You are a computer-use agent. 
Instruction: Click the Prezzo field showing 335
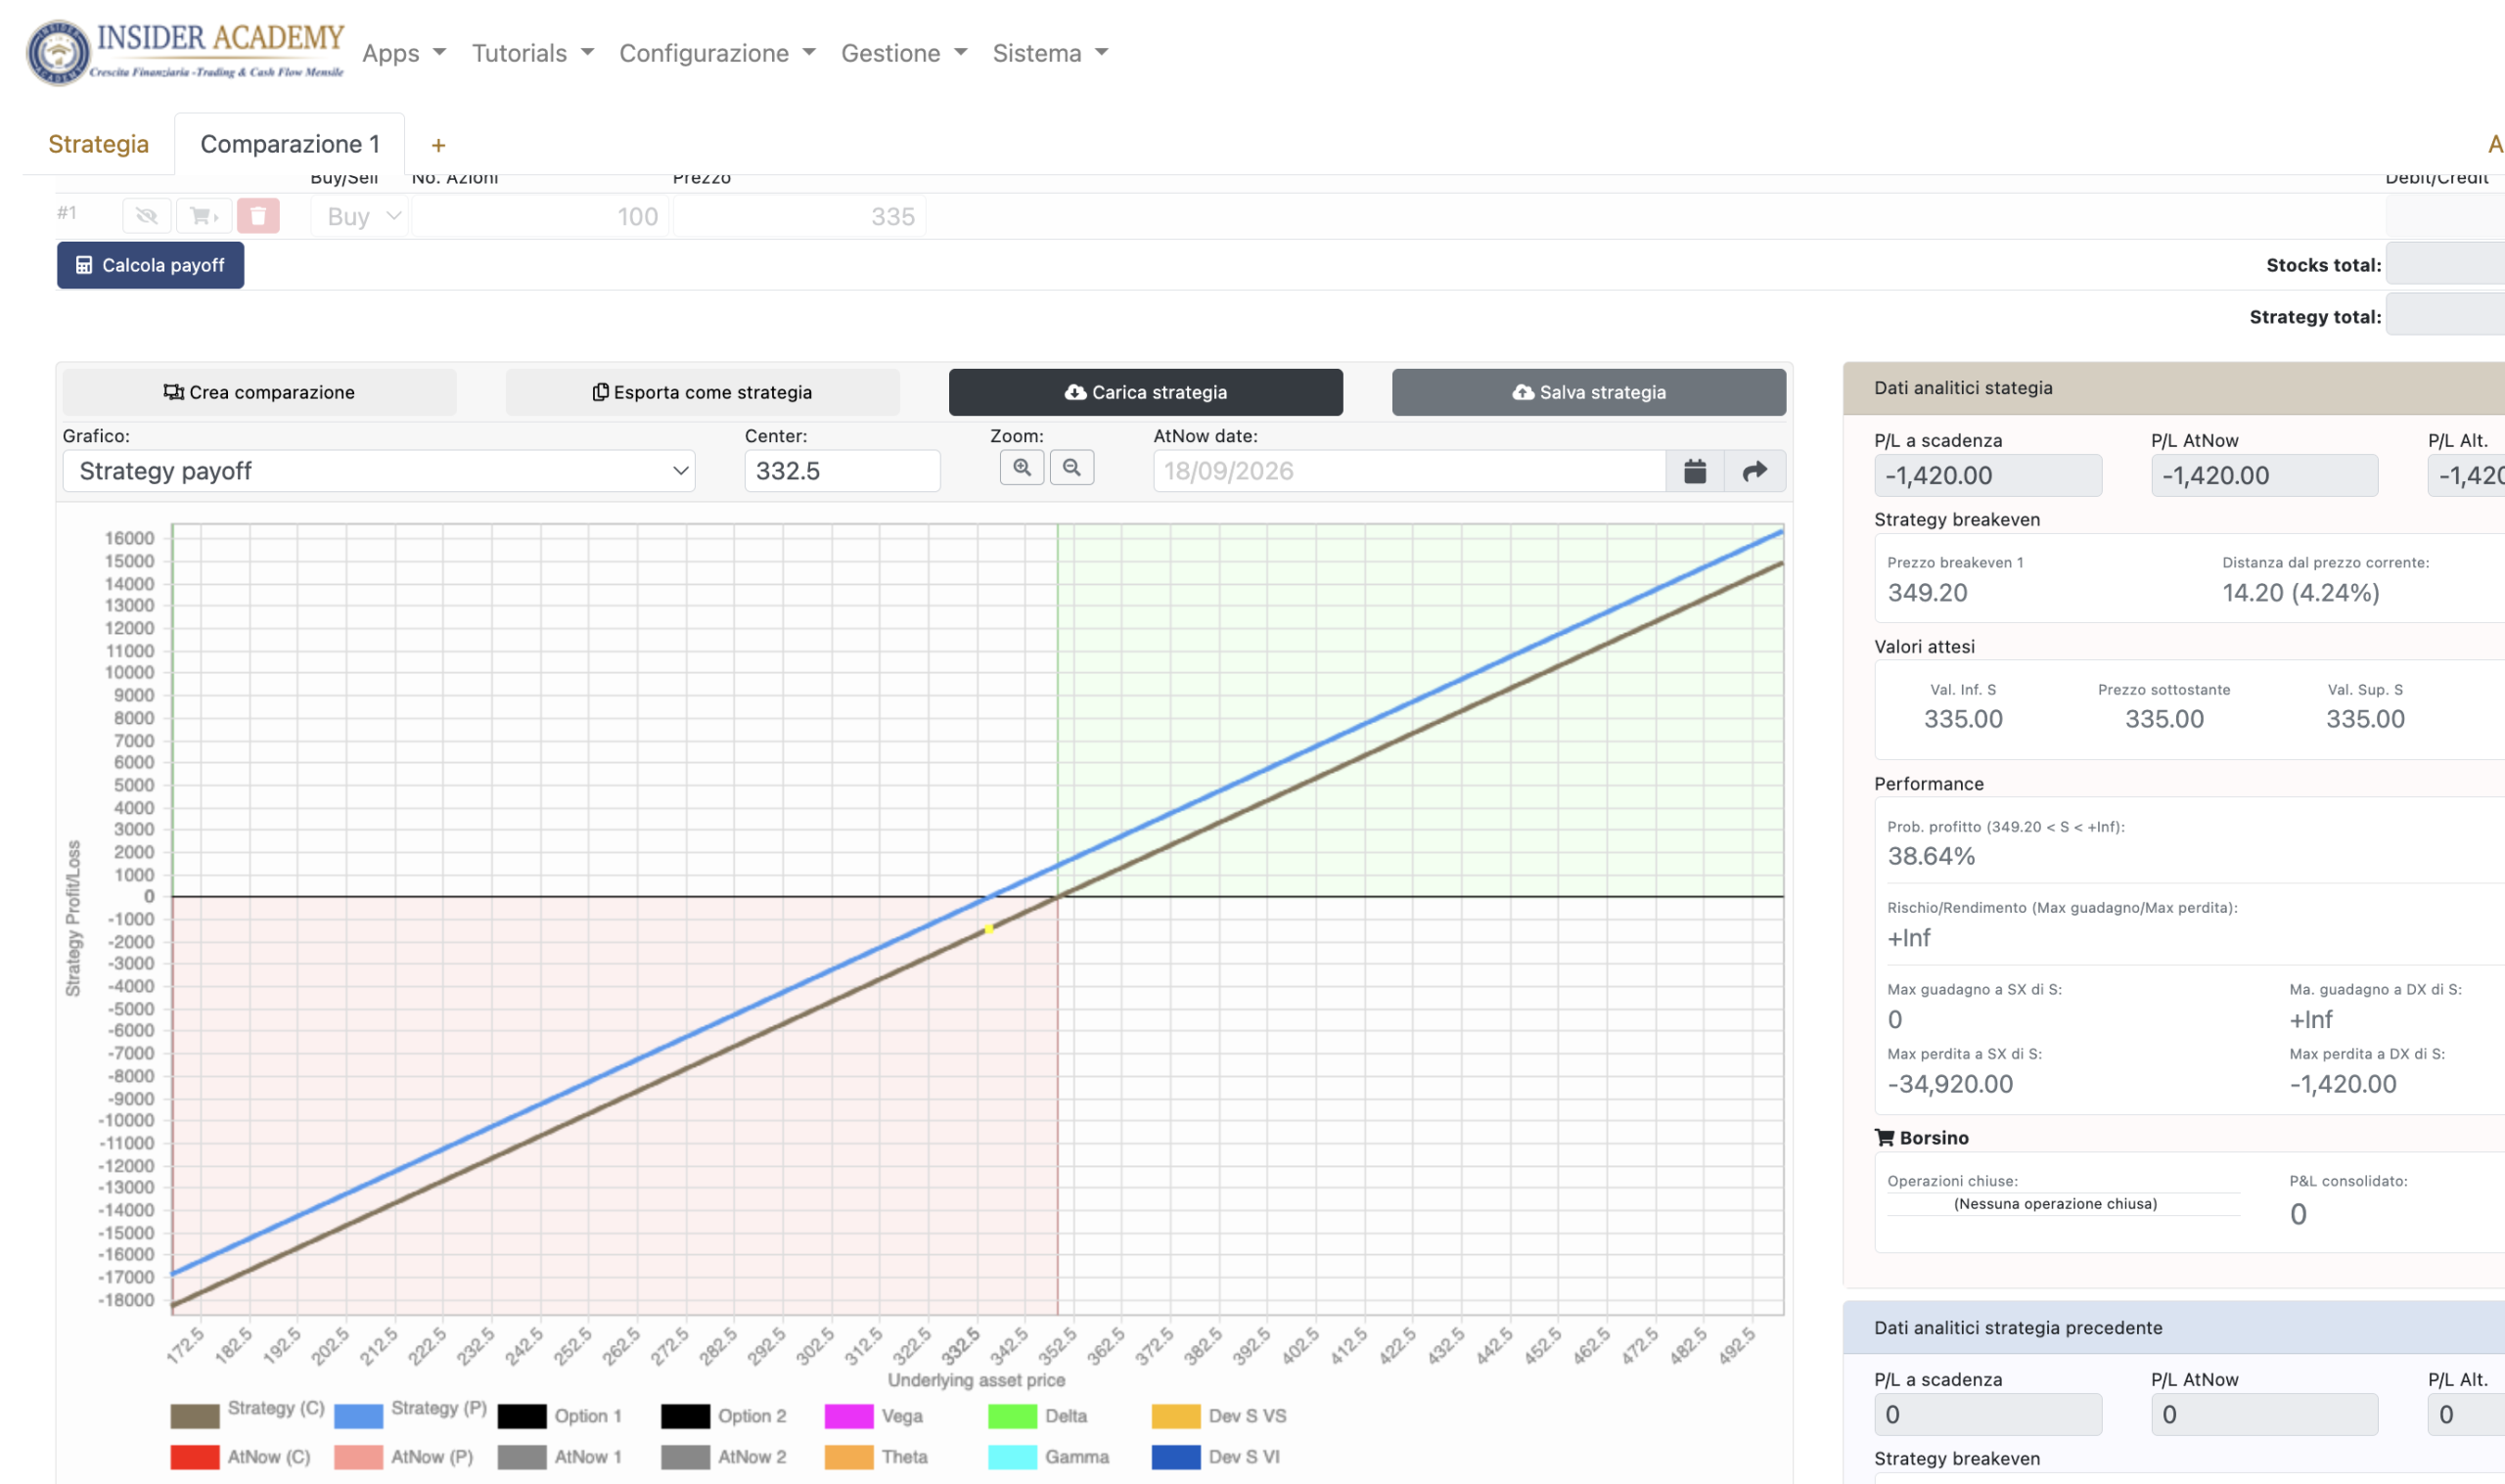[799, 217]
